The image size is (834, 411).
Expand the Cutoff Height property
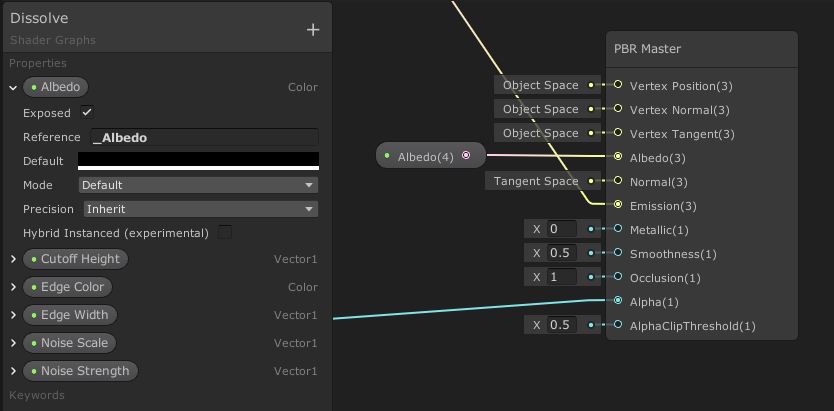click(x=13, y=259)
